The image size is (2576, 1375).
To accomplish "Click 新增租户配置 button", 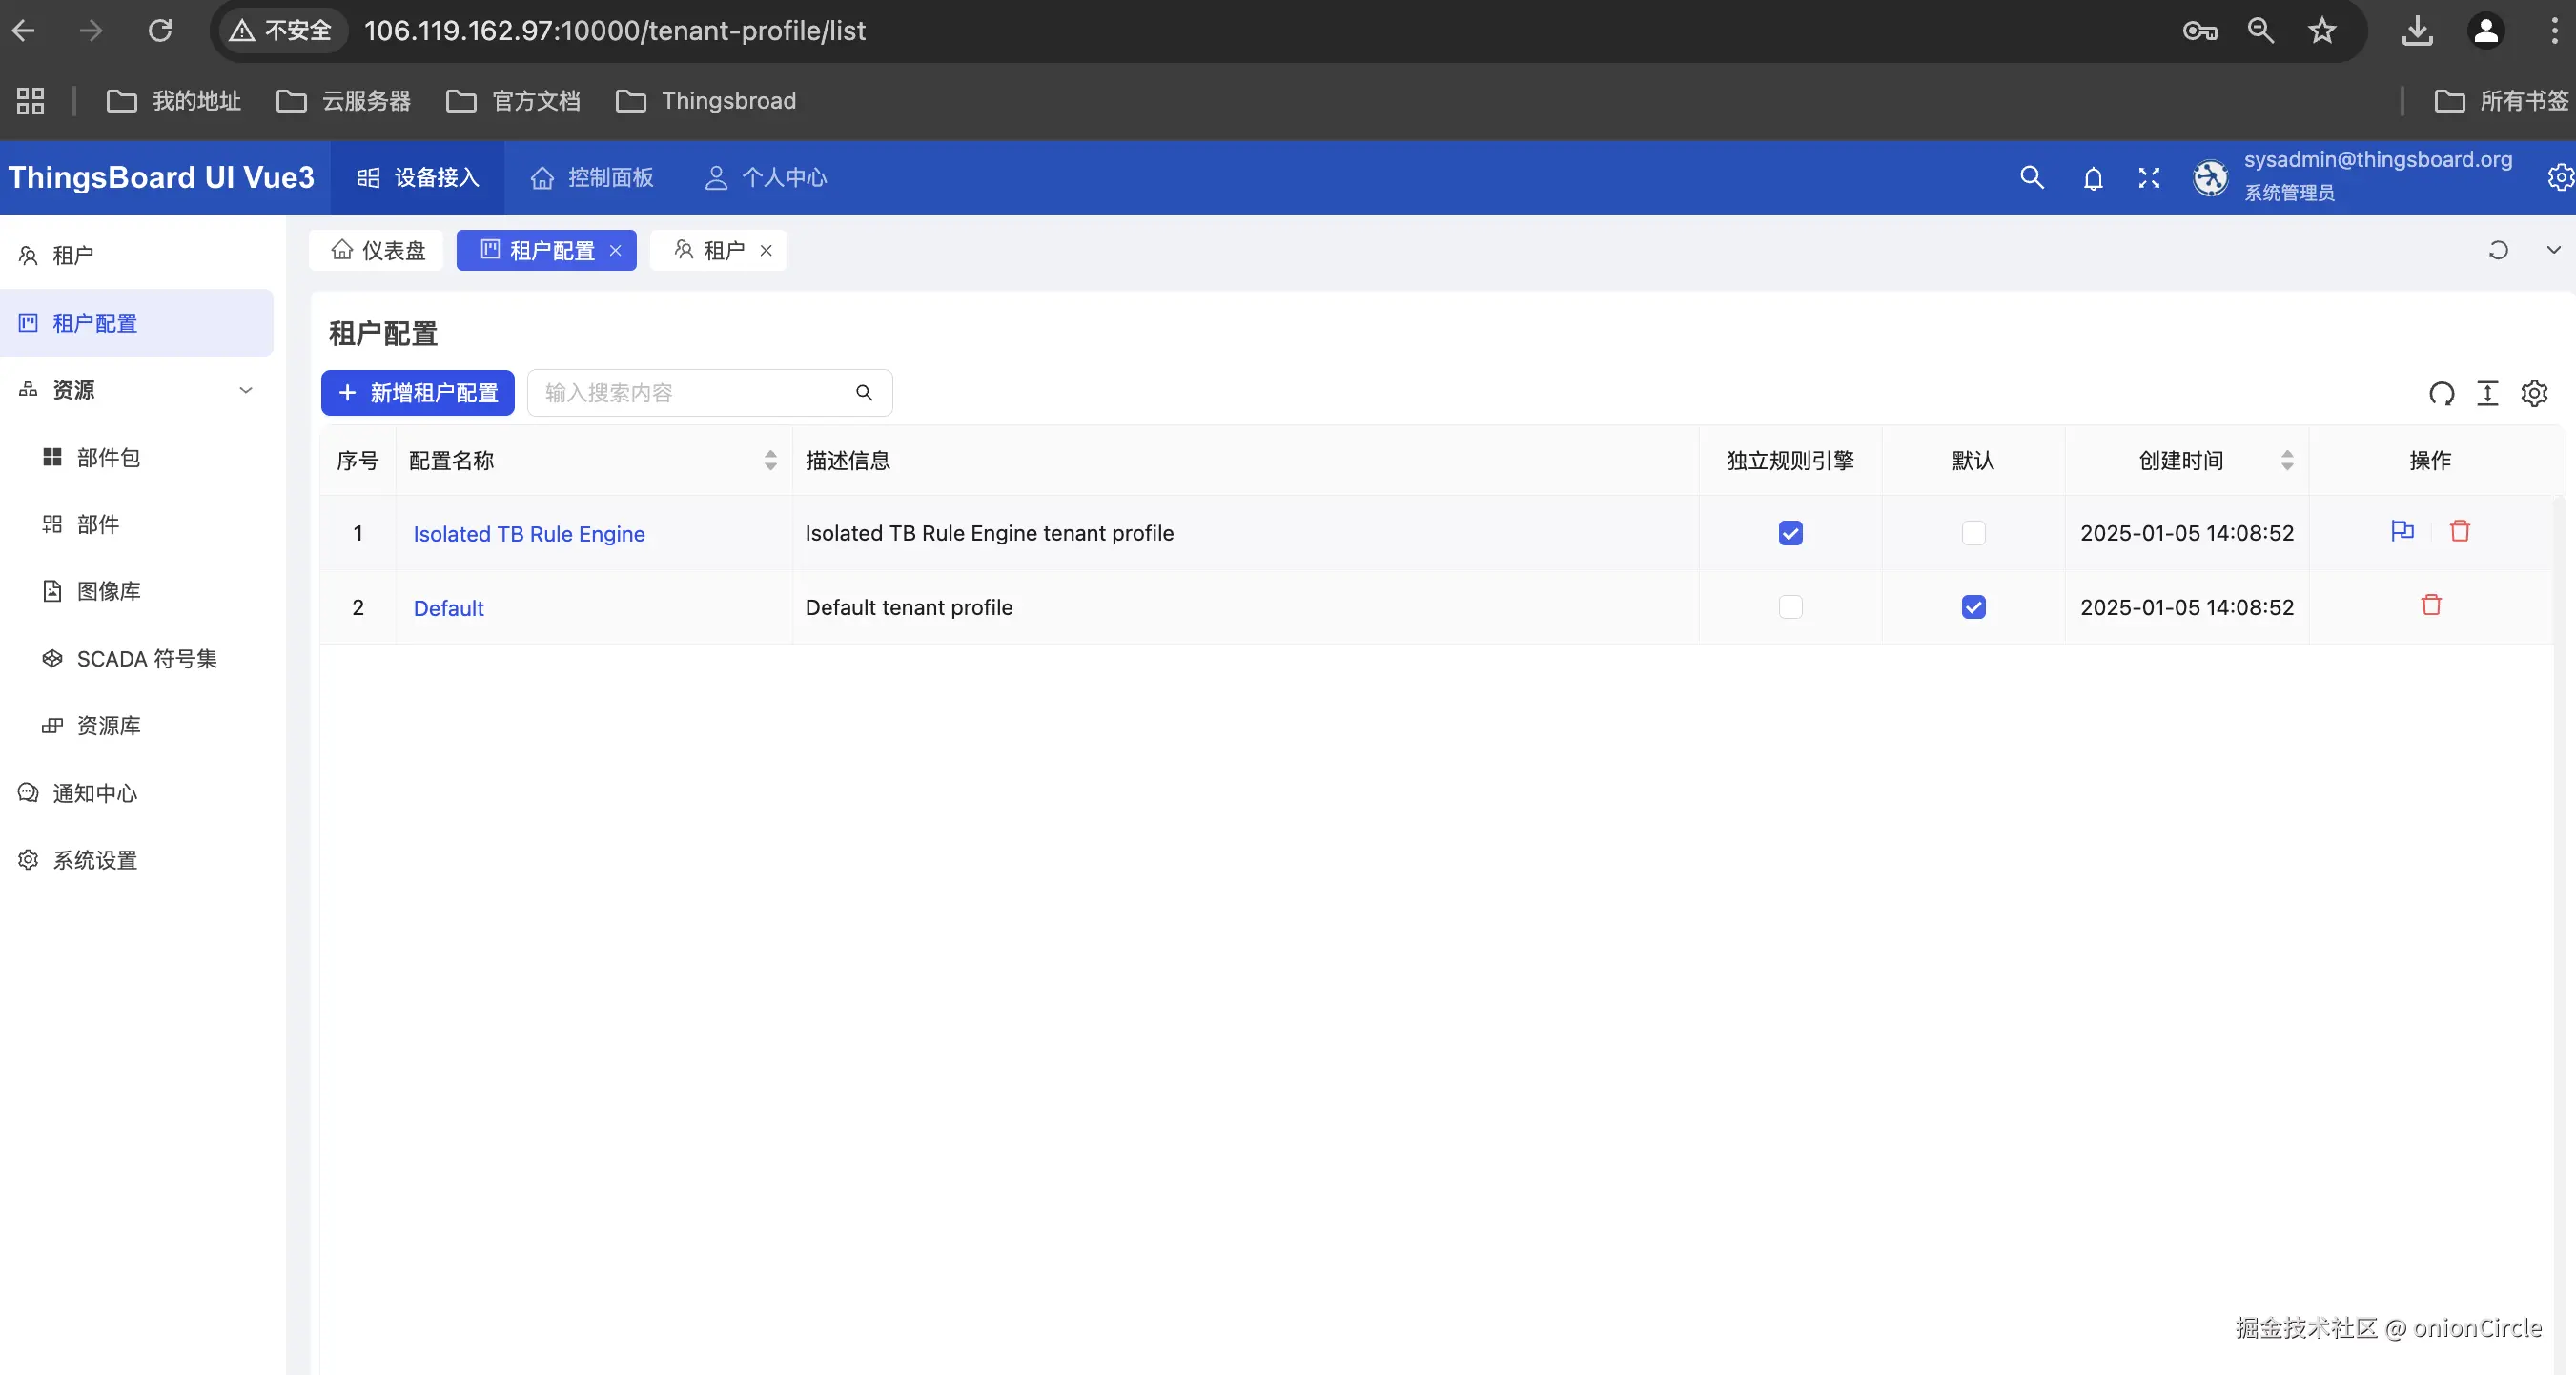I will tap(417, 393).
